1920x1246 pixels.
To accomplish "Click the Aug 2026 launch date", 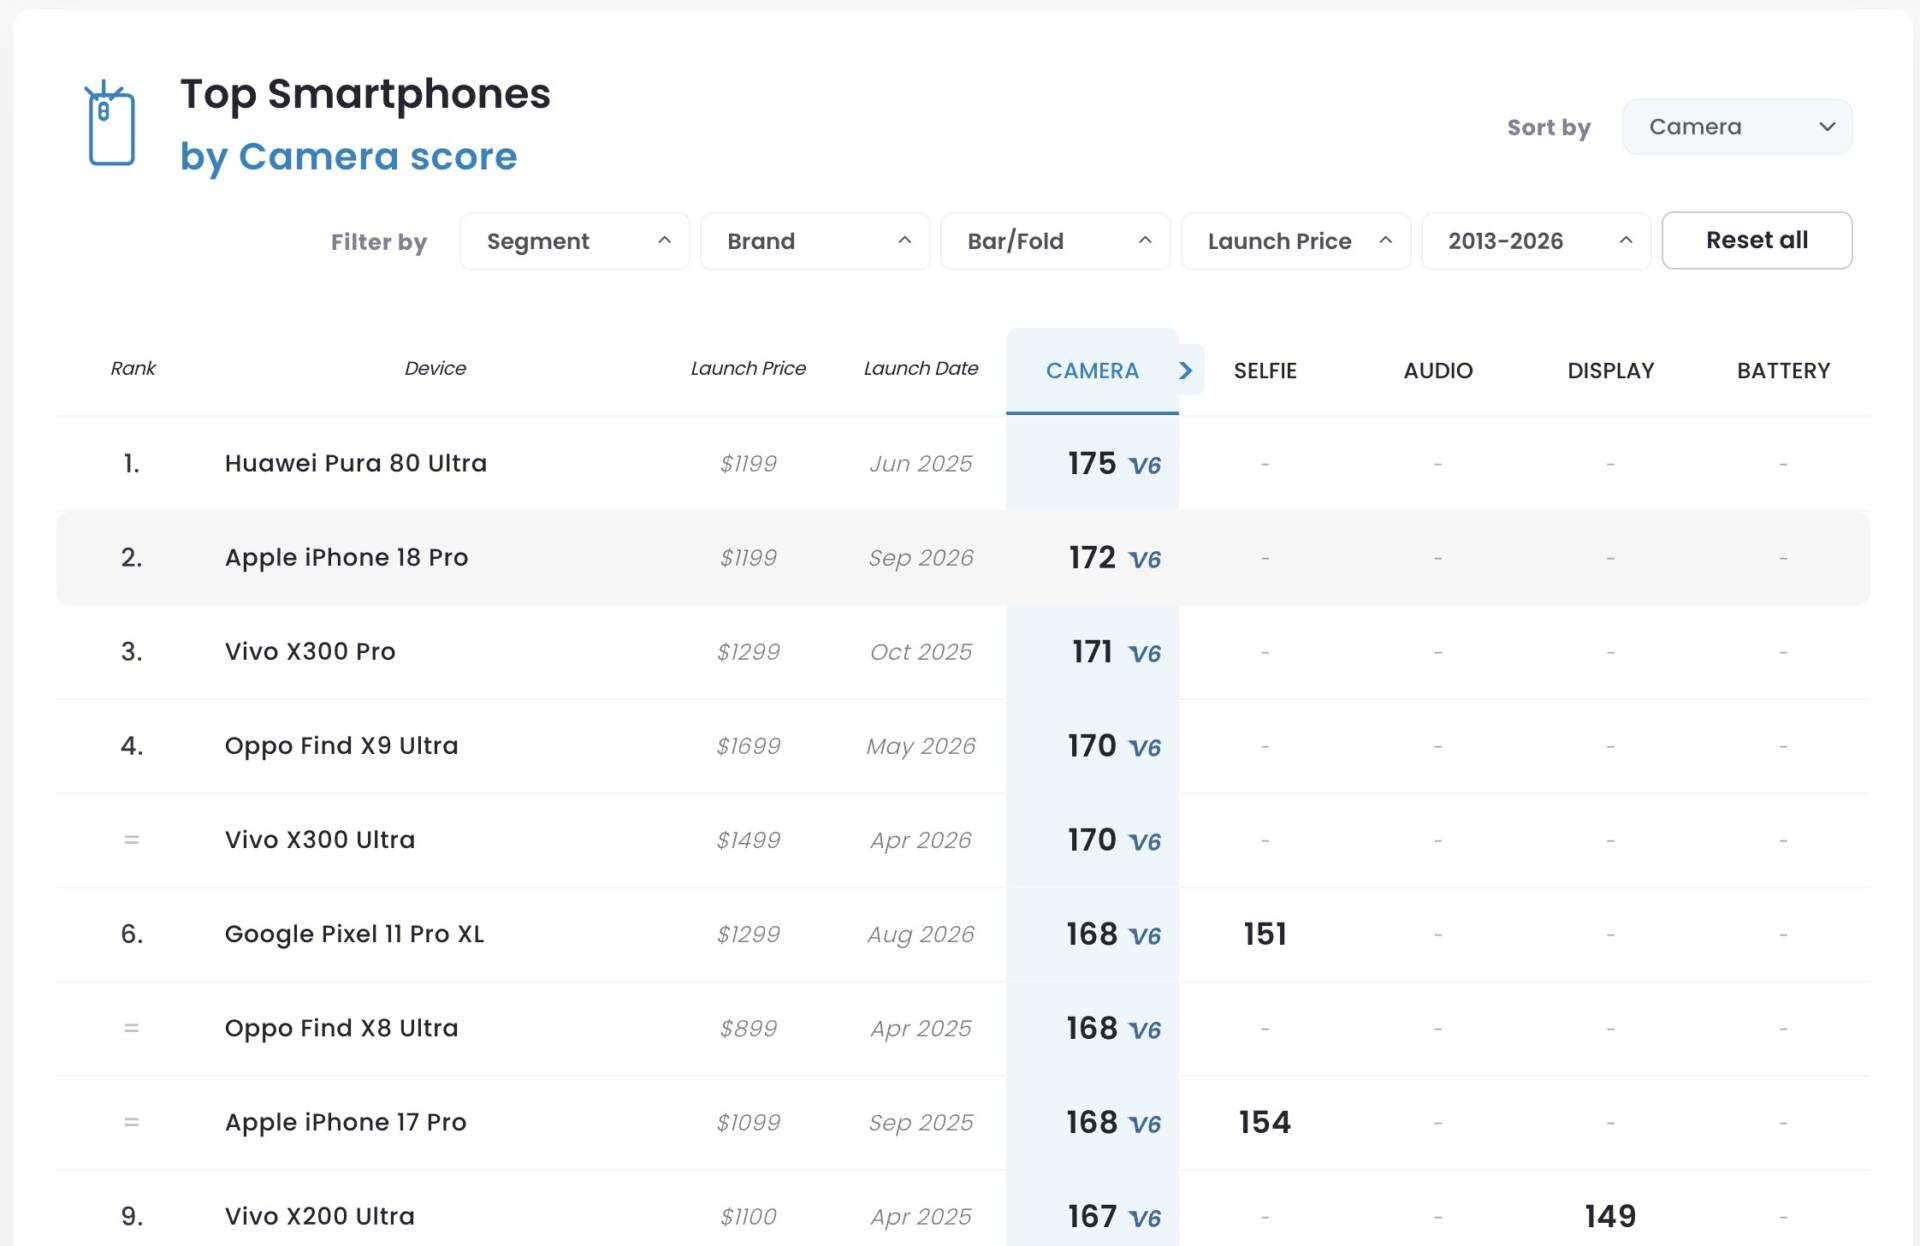I will pyautogui.click(x=921, y=934).
